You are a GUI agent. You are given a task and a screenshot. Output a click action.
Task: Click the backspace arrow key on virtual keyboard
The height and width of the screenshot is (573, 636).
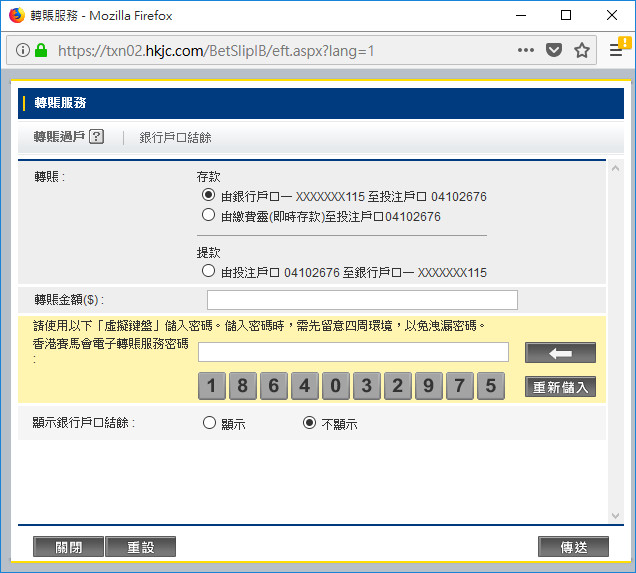[560, 353]
